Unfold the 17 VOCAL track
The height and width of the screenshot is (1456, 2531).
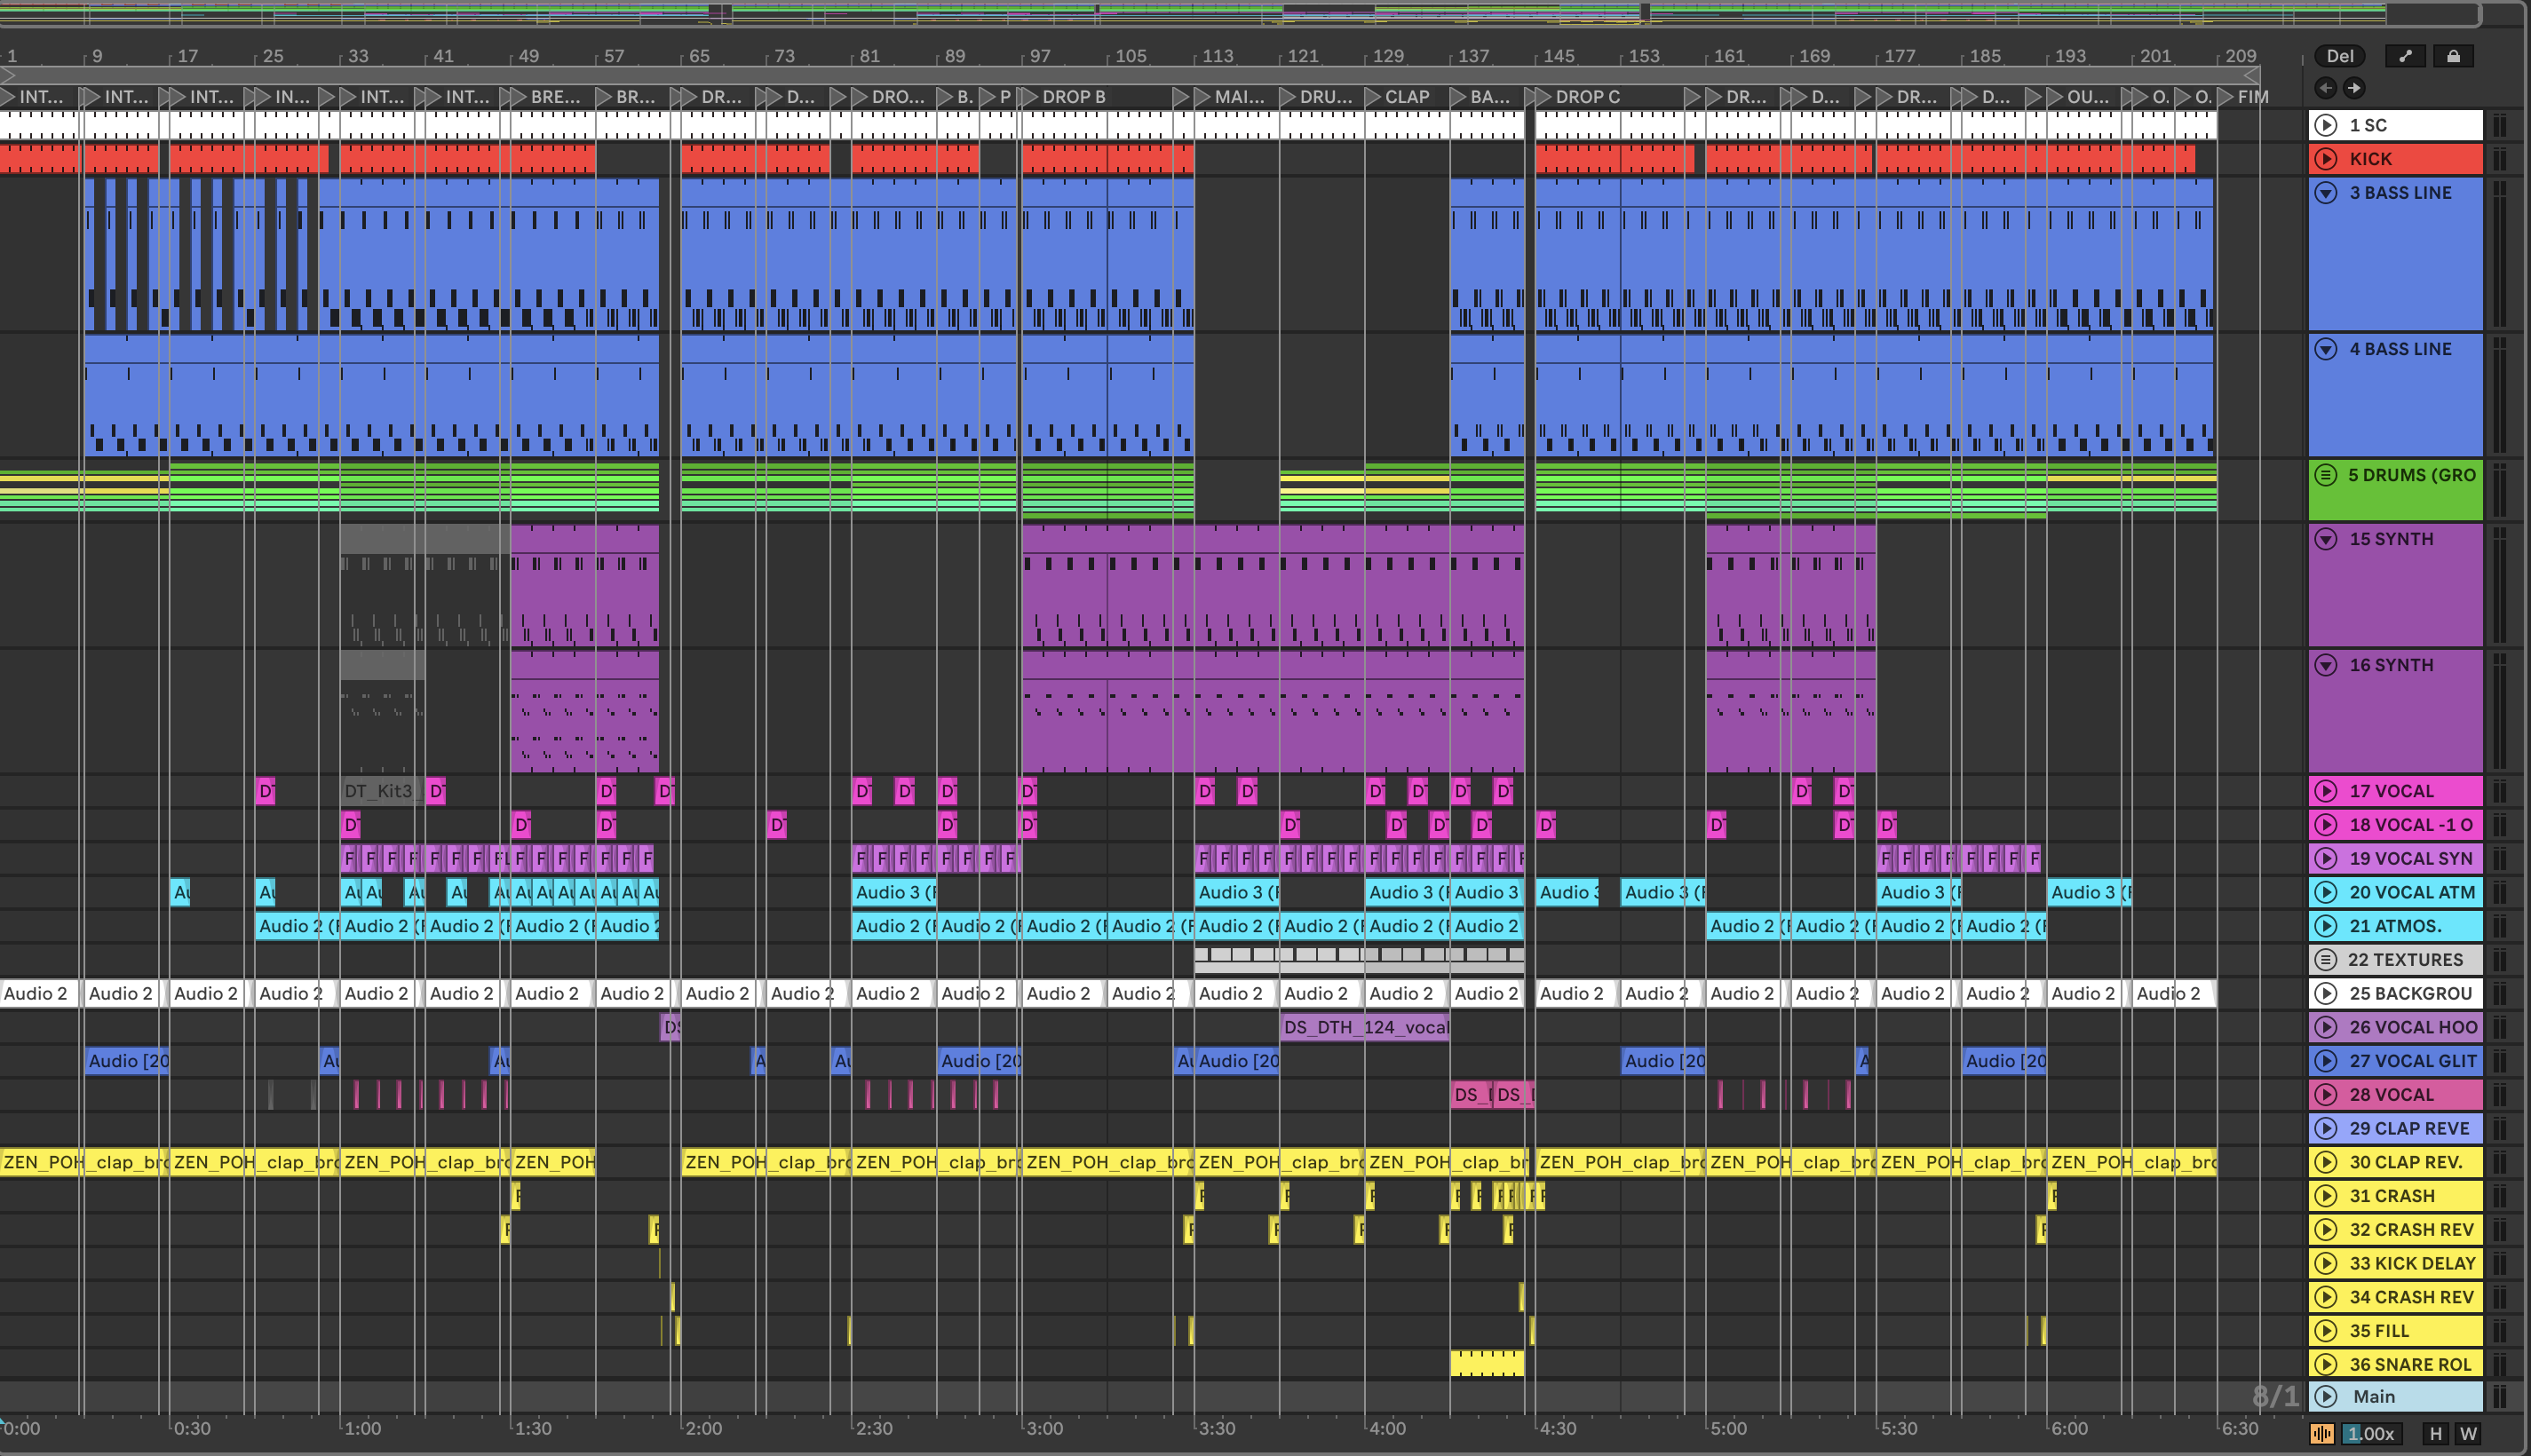click(x=2326, y=791)
